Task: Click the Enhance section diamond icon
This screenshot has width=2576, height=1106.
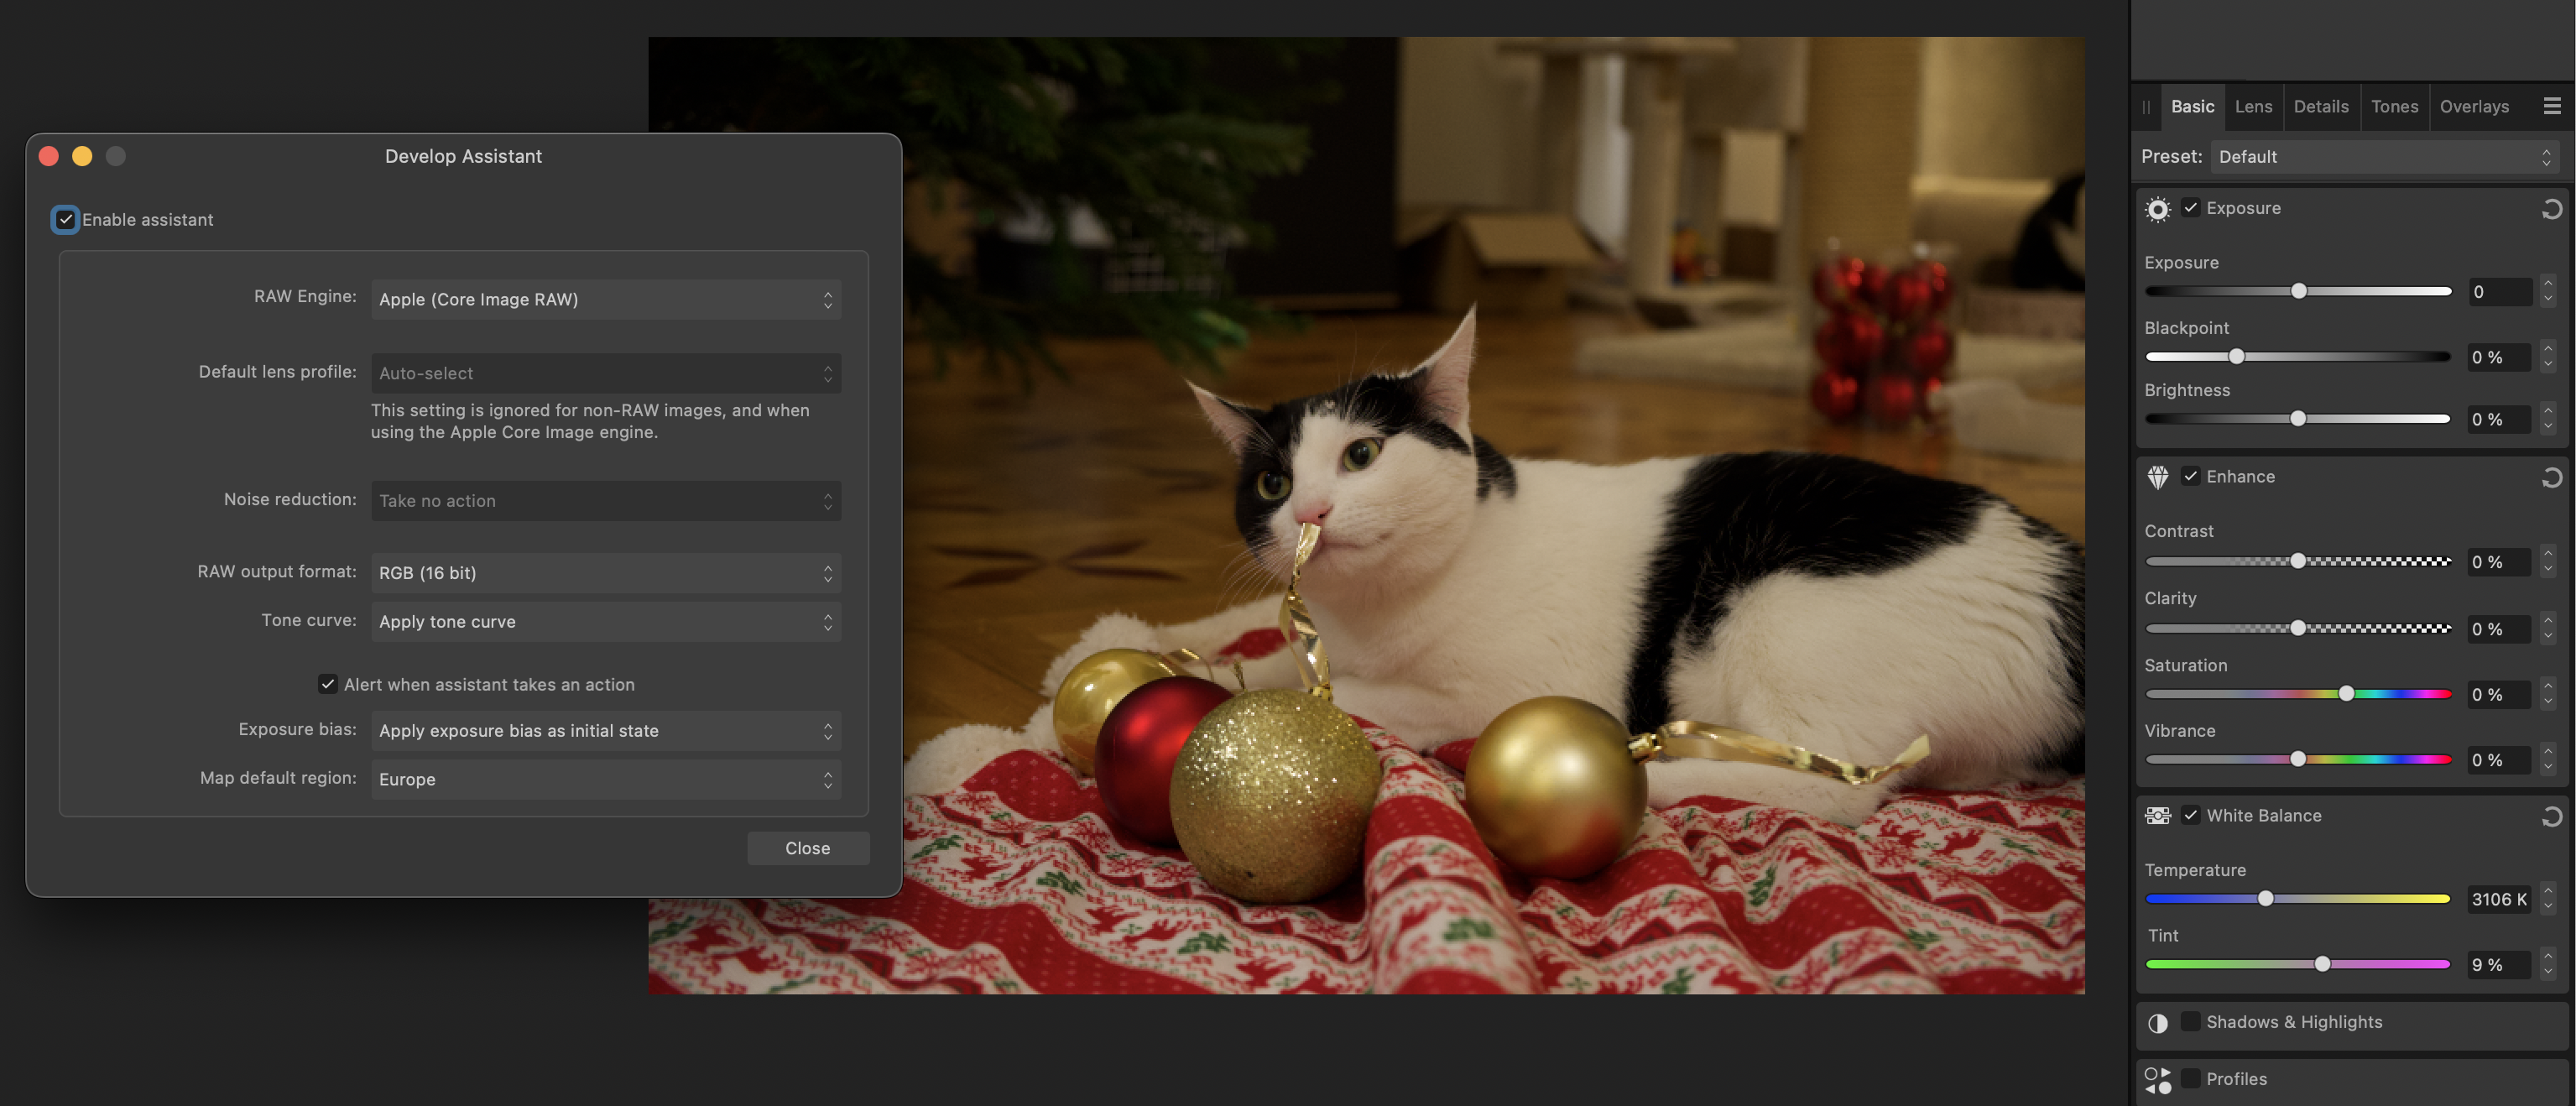Action: coord(2158,477)
